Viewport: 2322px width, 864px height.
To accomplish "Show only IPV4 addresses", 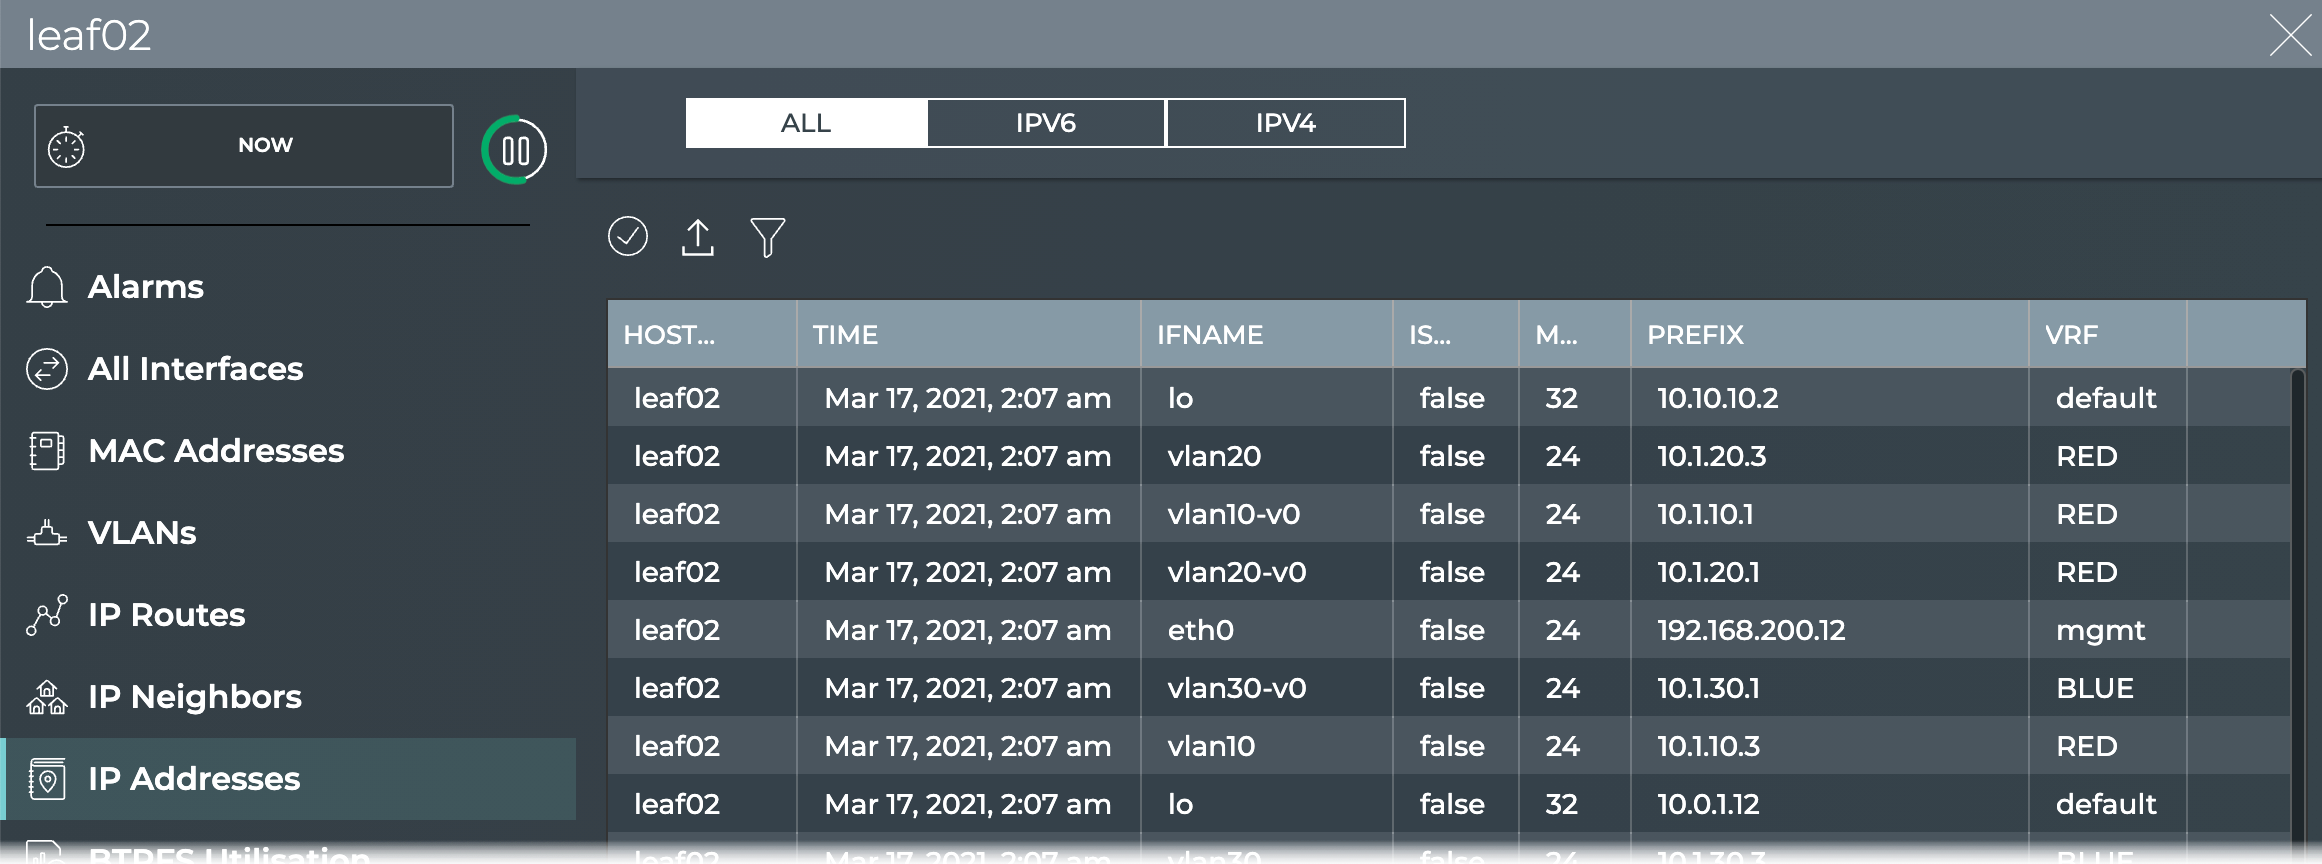I will [x=1286, y=123].
